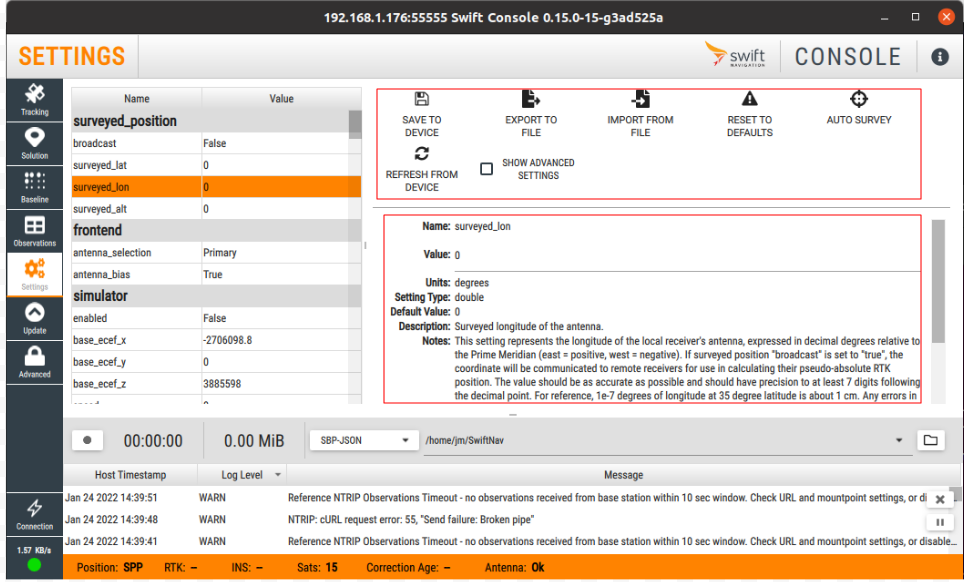This screenshot has height=582, width=964.
Task: Click the setting details panel scrollbar
Action: 938,281
